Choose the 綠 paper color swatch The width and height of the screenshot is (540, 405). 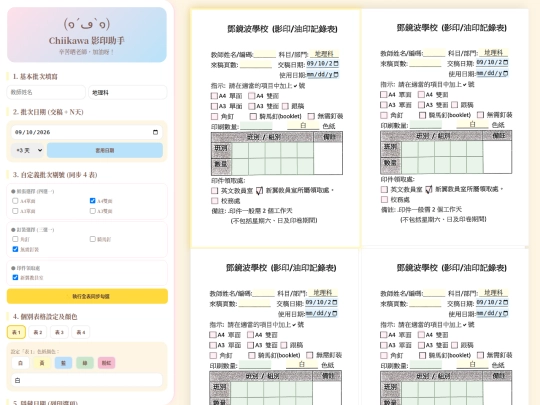tap(85, 363)
